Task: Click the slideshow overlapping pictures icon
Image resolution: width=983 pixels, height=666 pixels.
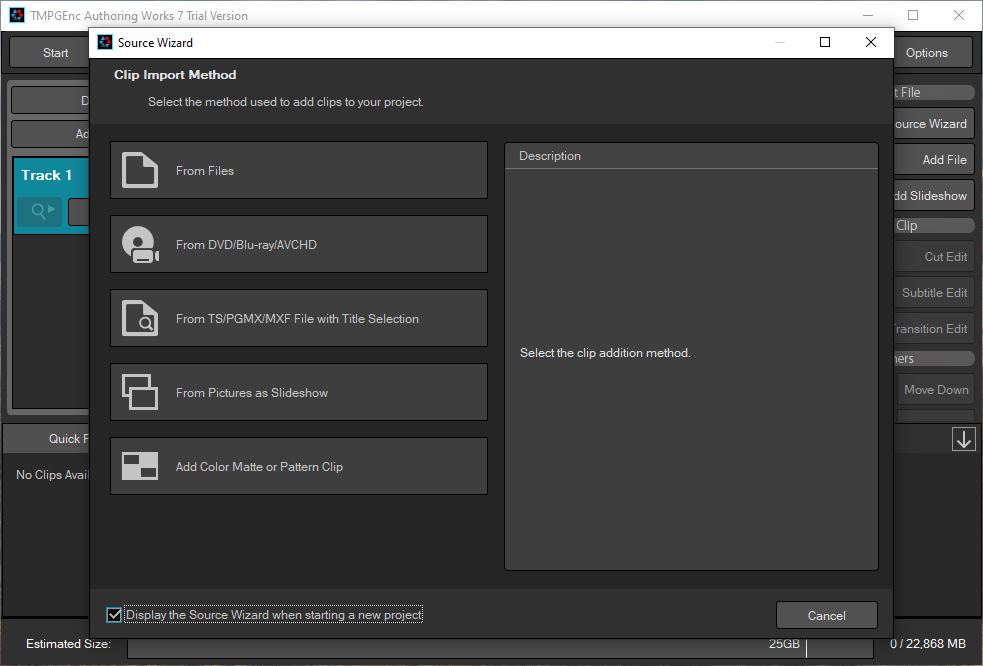Action: (139, 393)
